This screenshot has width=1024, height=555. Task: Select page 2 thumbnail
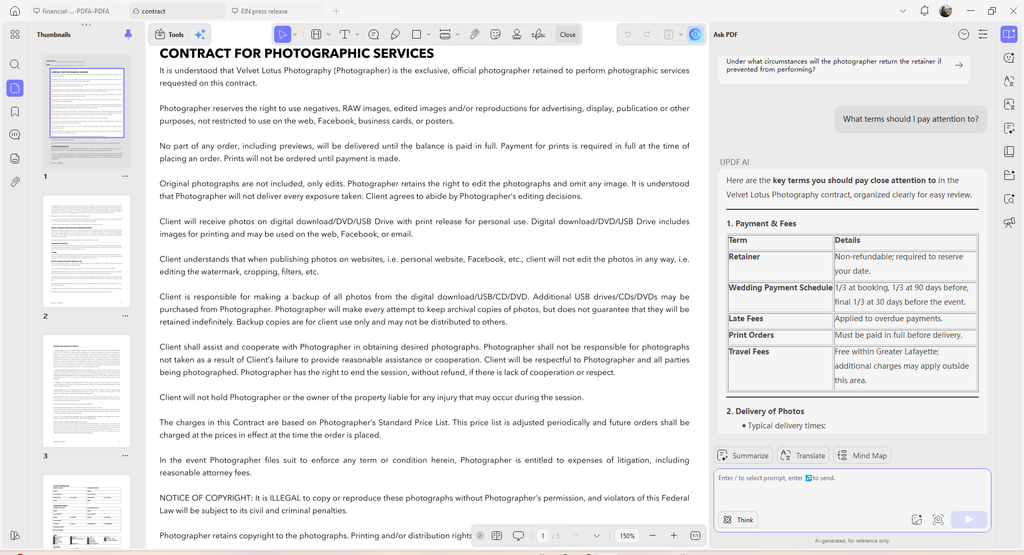87,251
